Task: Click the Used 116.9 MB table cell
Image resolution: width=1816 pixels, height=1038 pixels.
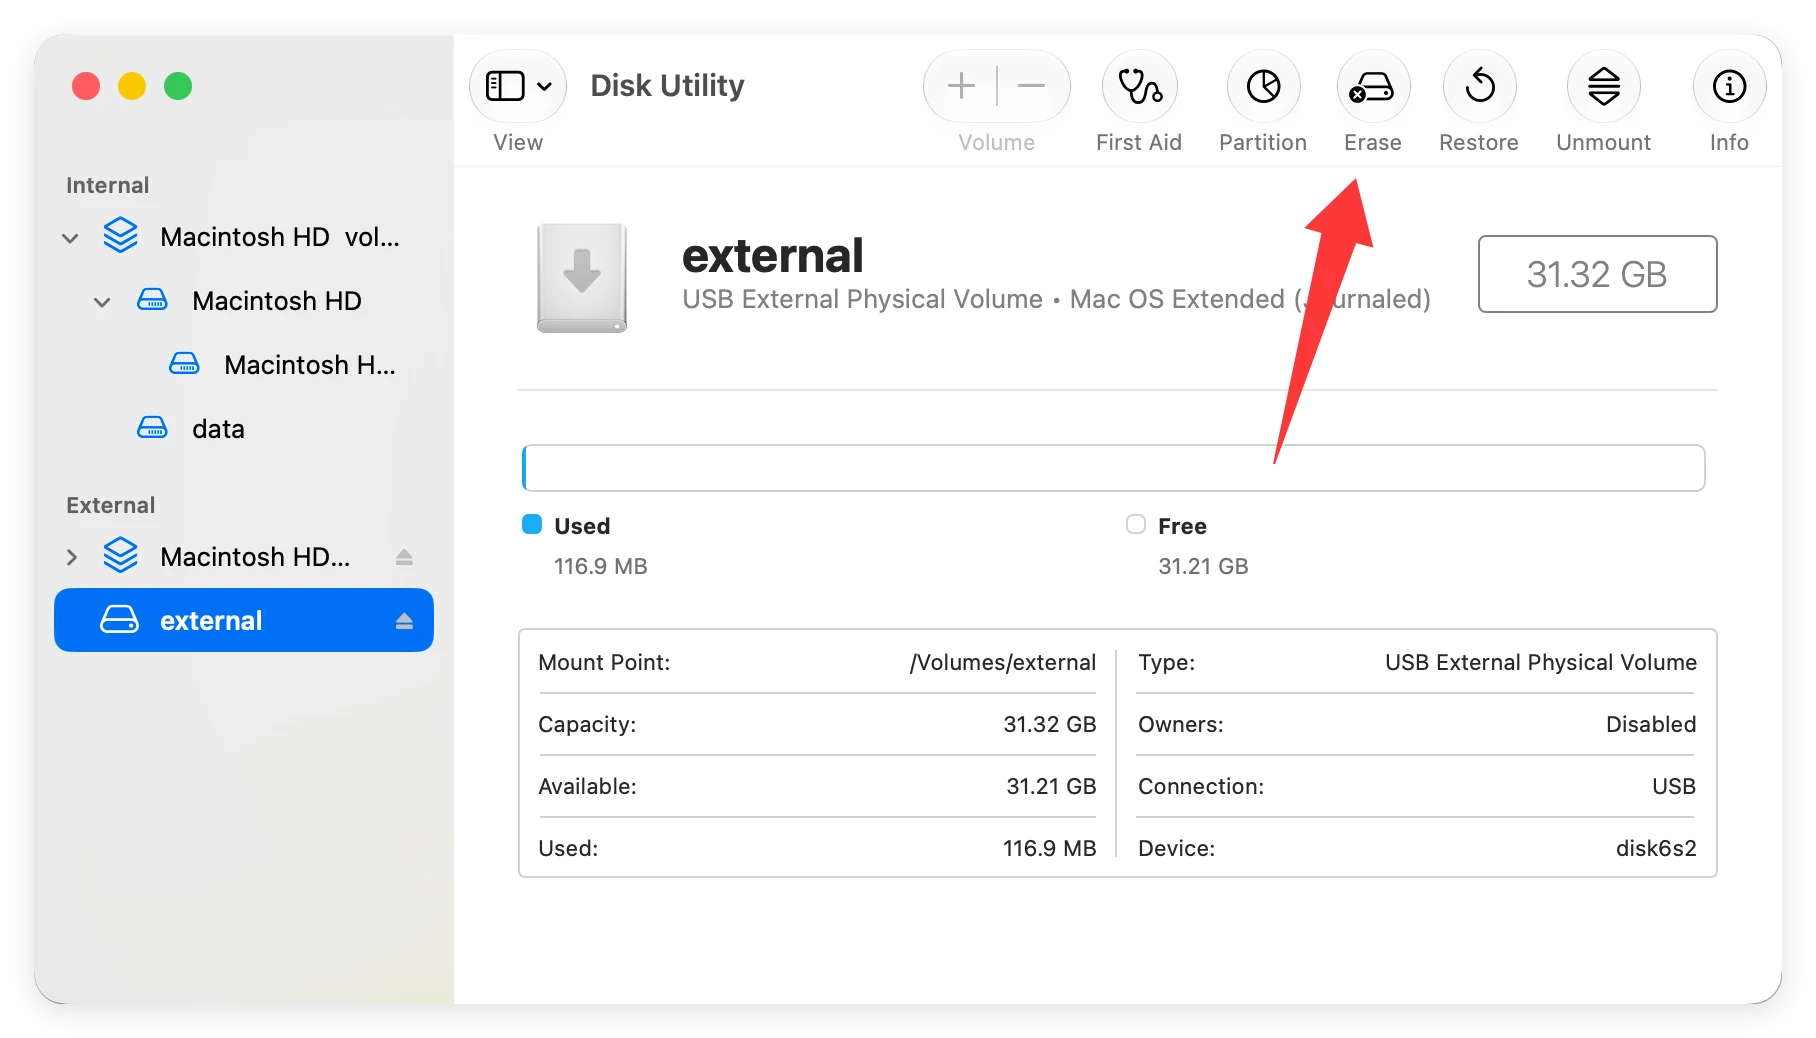Action: 1050,848
